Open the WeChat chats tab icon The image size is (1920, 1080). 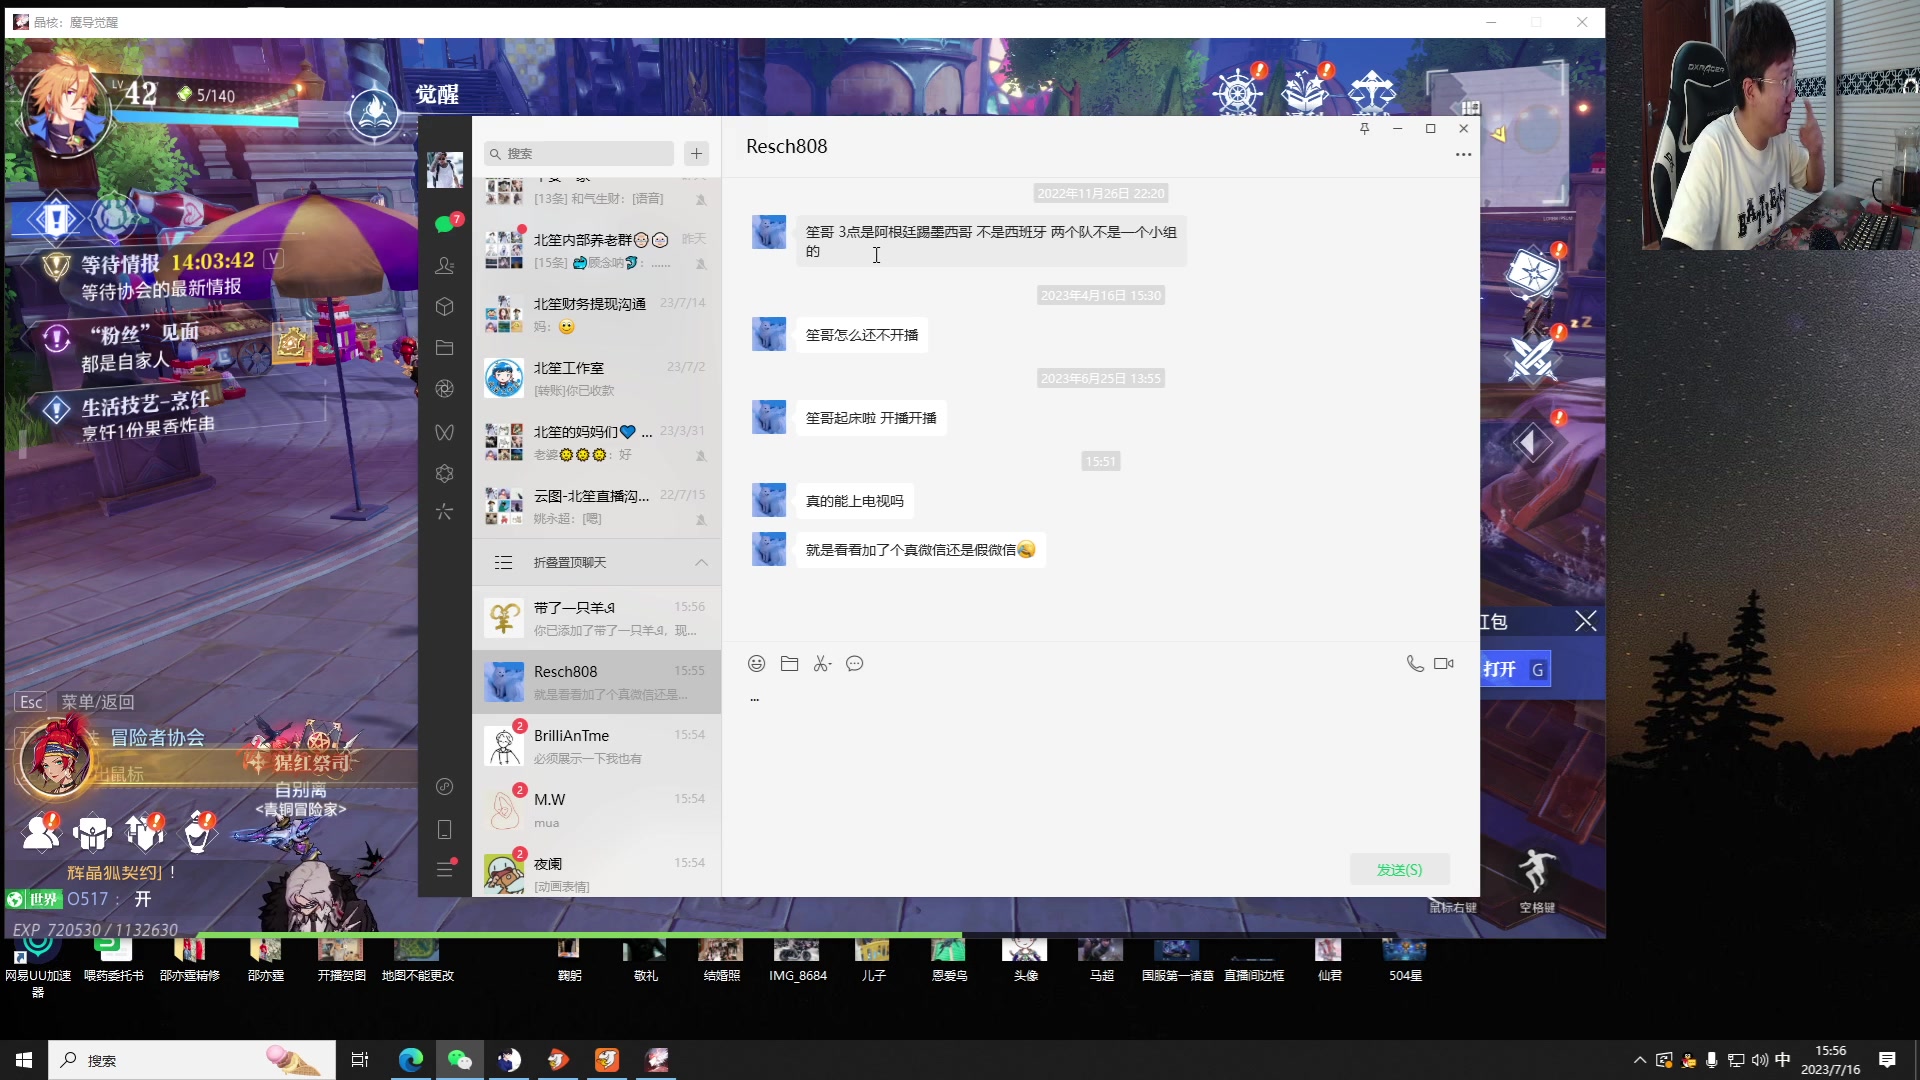445,224
